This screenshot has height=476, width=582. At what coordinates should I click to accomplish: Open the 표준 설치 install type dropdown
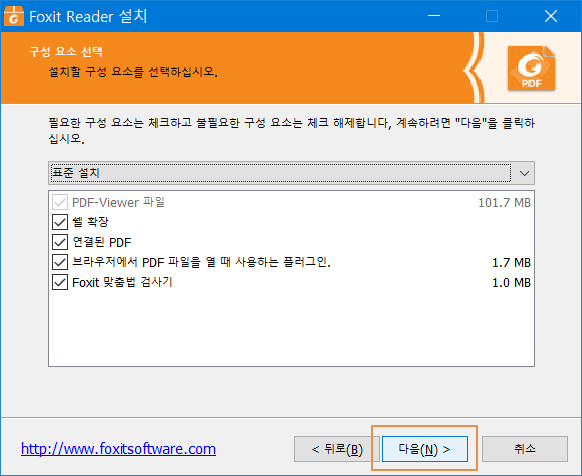tap(291, 173)
